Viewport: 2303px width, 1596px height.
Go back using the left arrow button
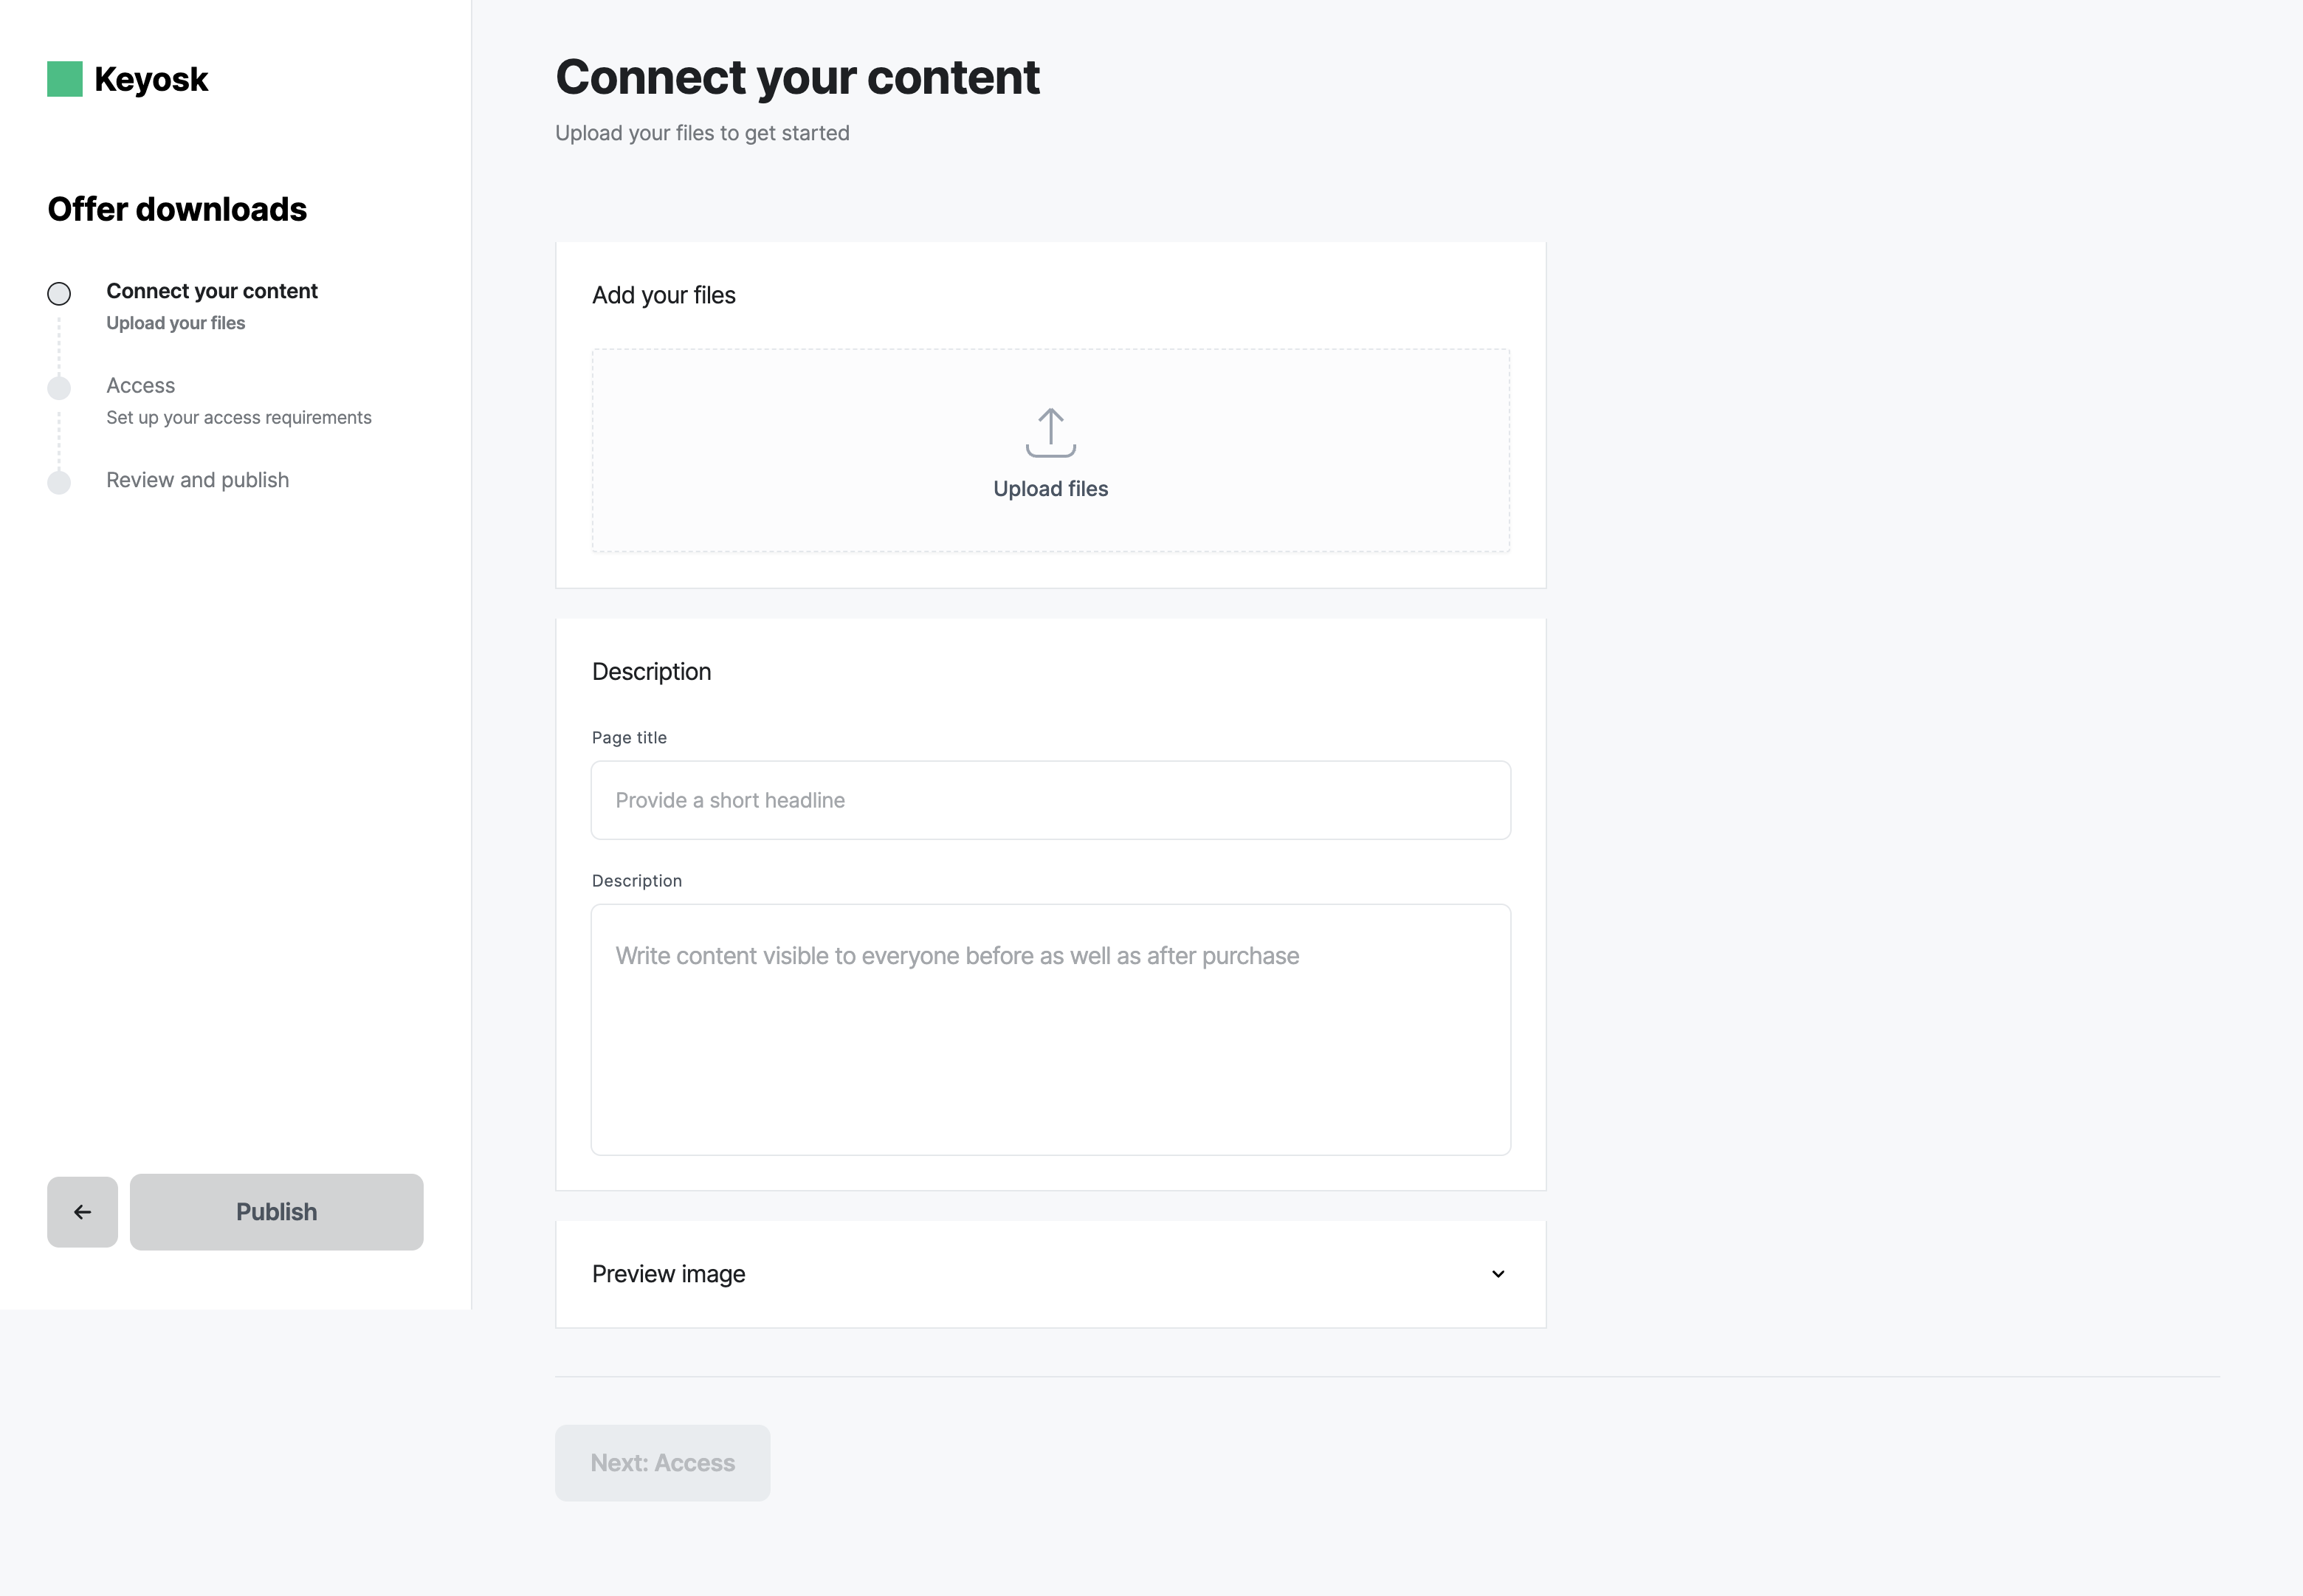click(x=82, y=1212)
